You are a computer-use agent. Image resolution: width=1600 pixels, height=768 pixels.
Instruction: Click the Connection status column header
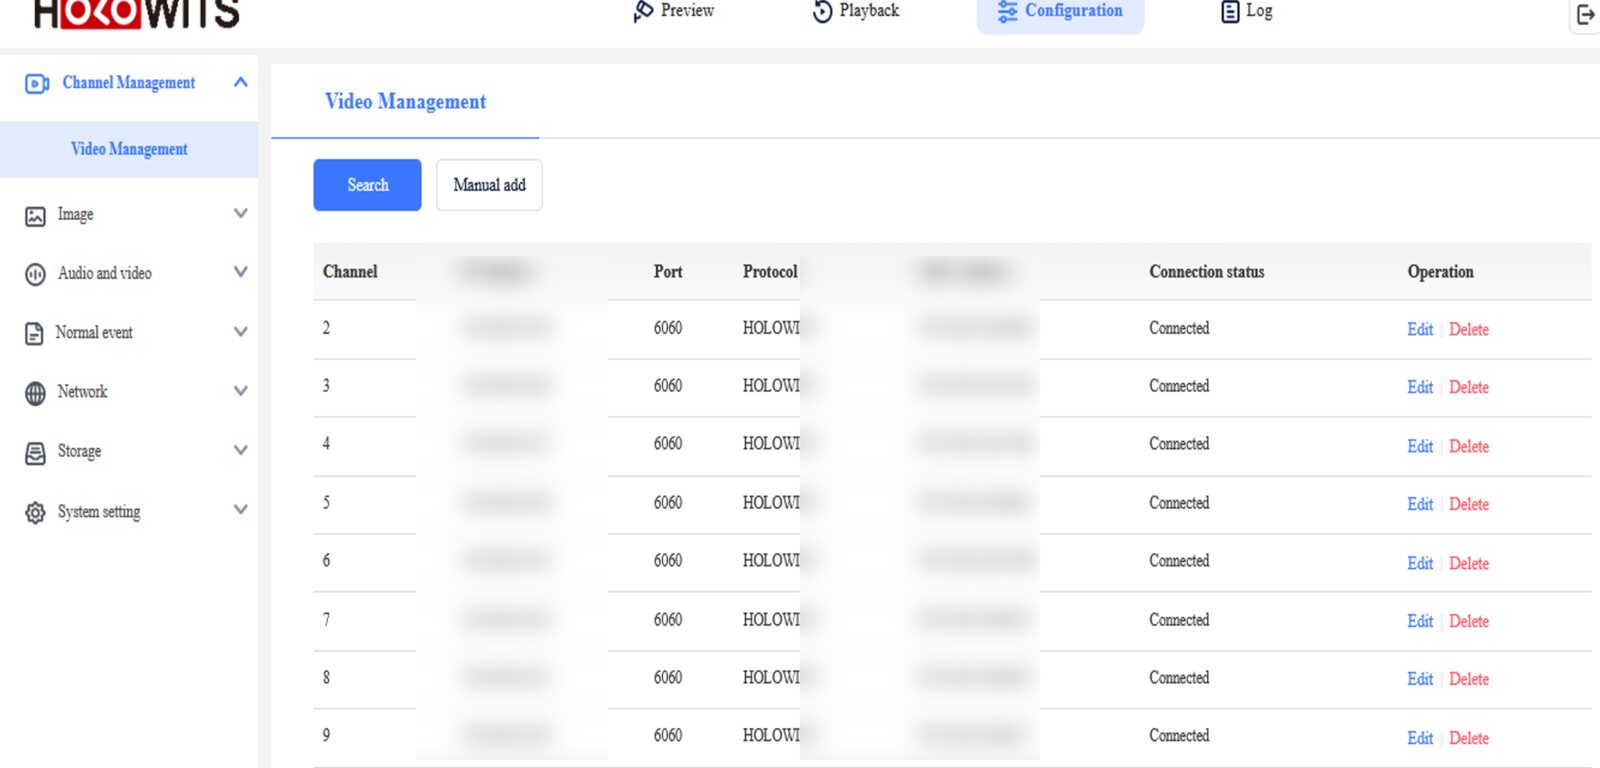[1207, 272]
